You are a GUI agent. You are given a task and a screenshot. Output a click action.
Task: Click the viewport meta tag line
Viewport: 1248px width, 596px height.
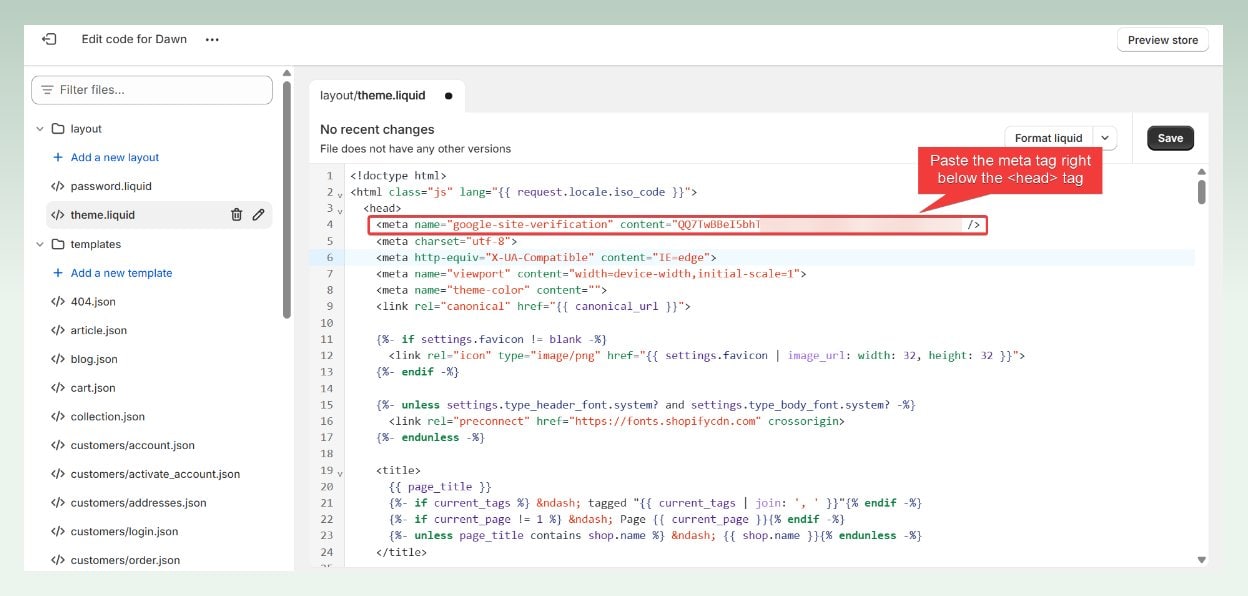[x=591, y=274]
